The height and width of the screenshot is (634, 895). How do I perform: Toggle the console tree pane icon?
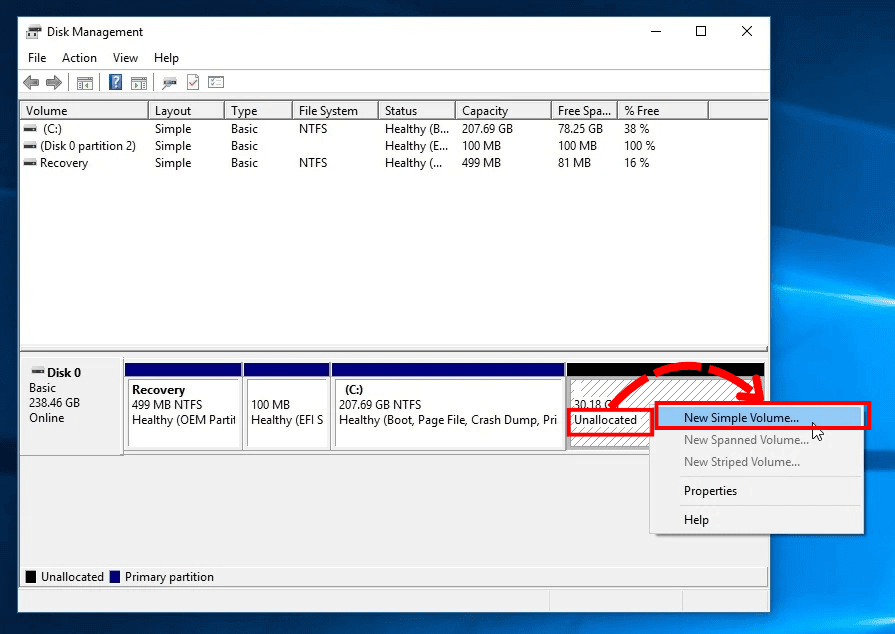click(86, 82)
